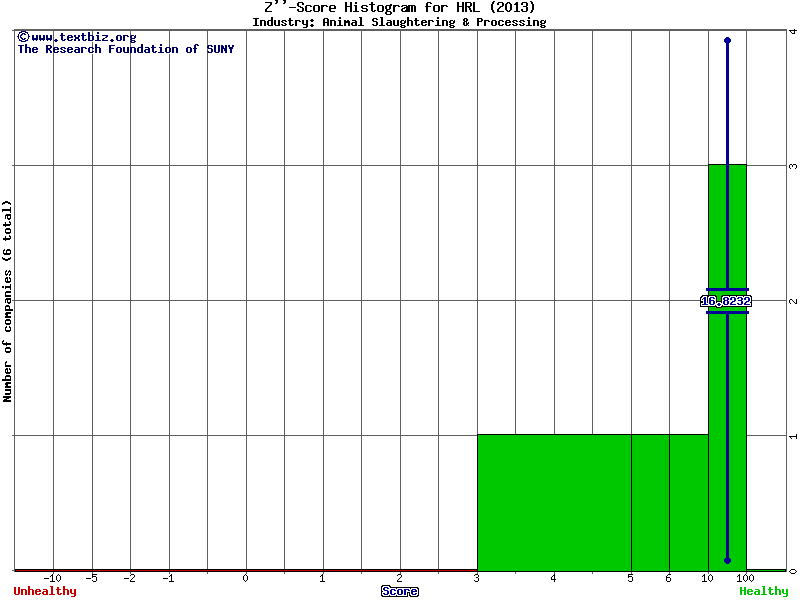Click the green bar between scores 6 and 10
Viewport: 800px width, 600px height.
[x=689, y=503]
